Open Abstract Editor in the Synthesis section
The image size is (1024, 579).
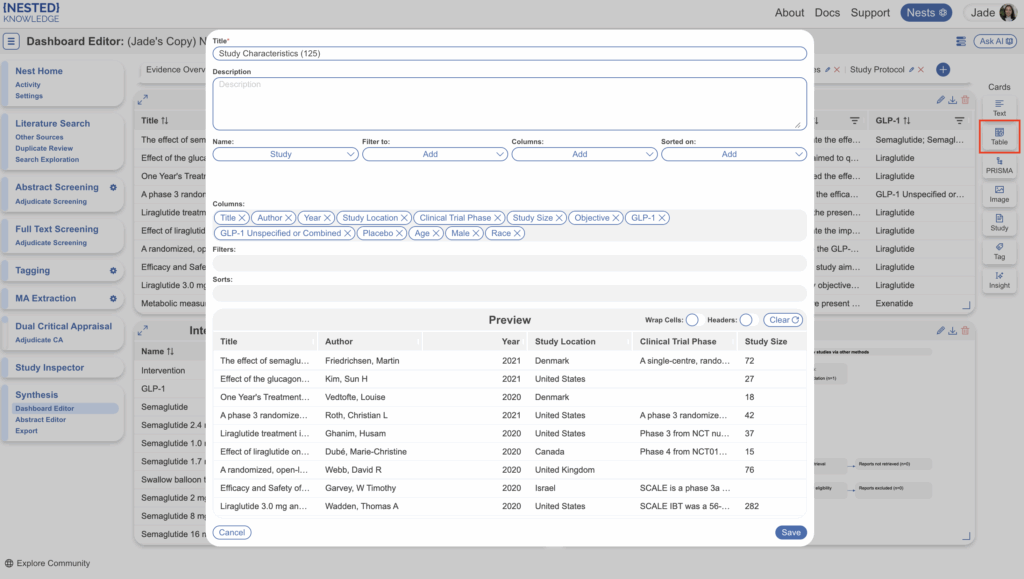pyautogui.click(x=41, y=420)
